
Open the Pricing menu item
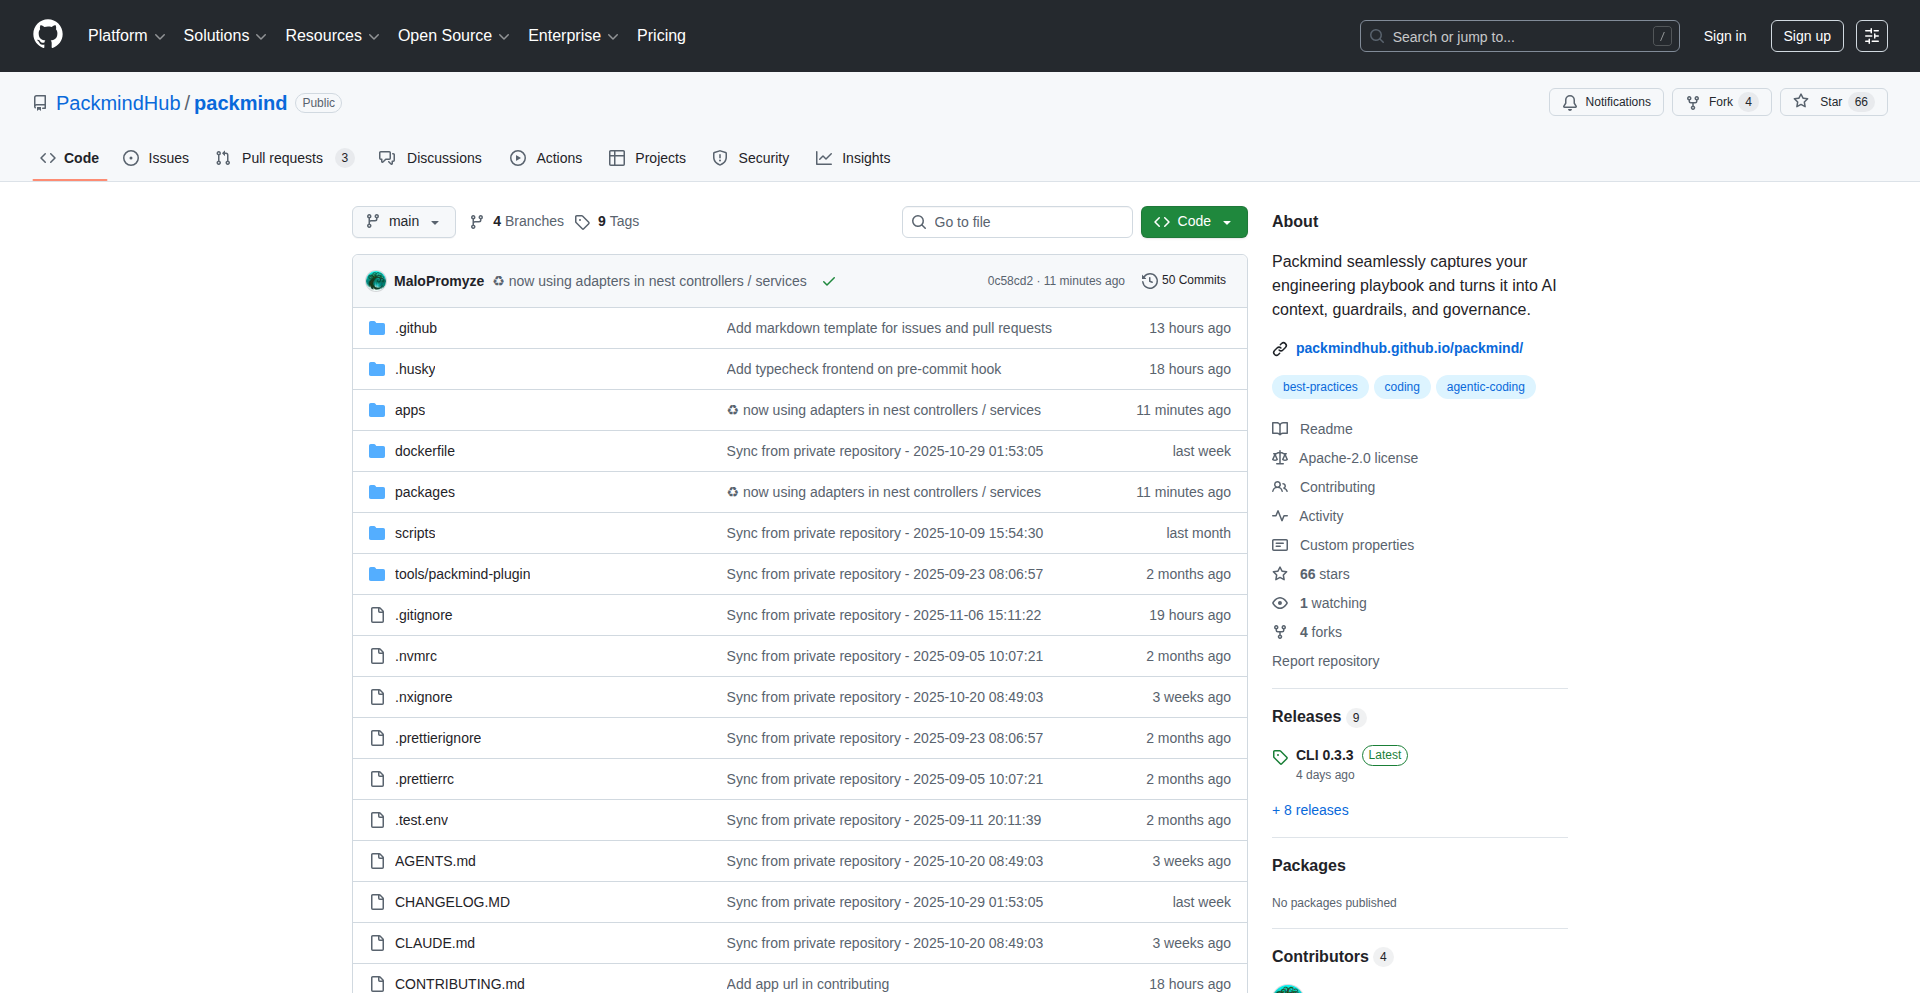(661, 35)
